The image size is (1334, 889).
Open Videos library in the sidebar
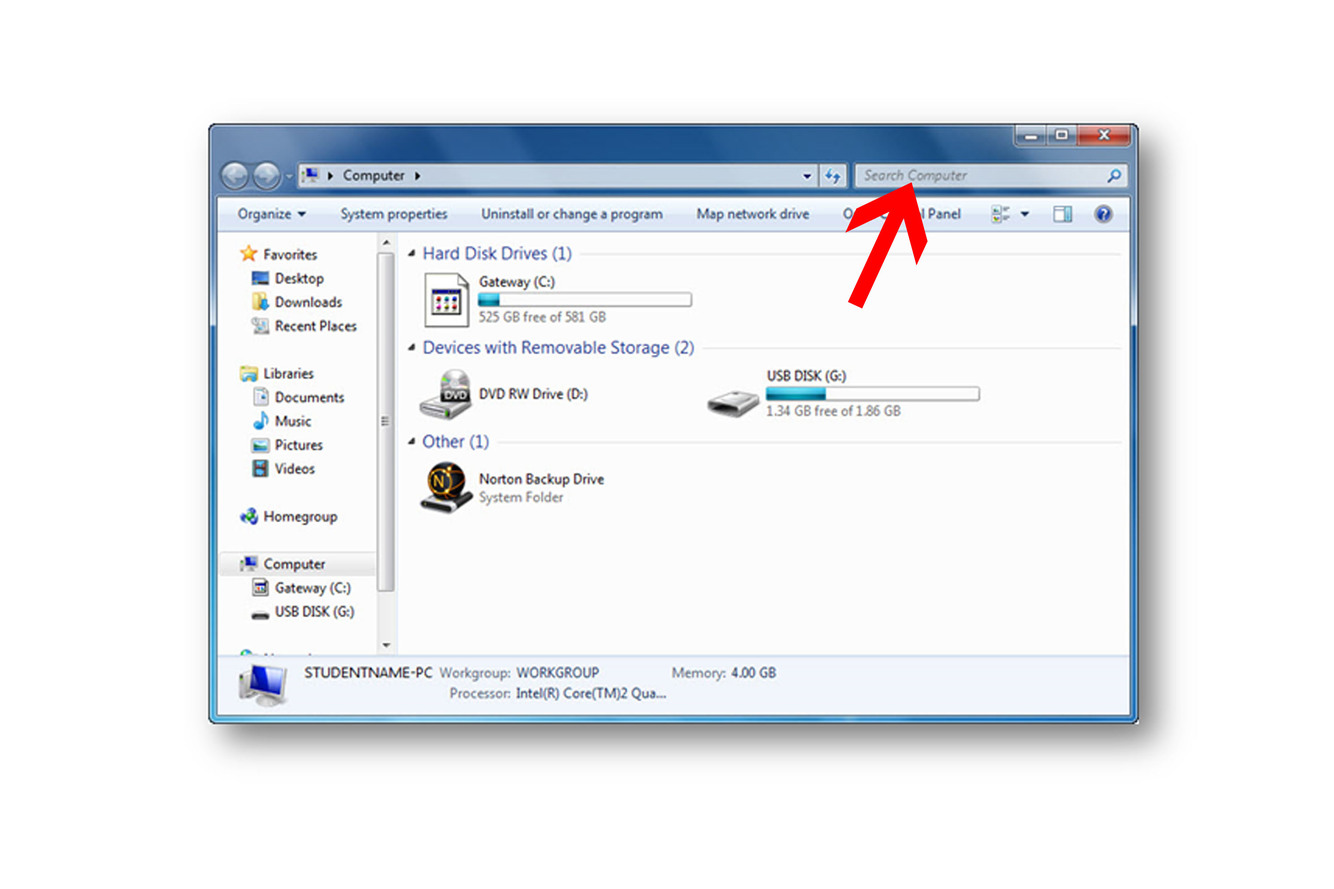(x=295, y=469)
